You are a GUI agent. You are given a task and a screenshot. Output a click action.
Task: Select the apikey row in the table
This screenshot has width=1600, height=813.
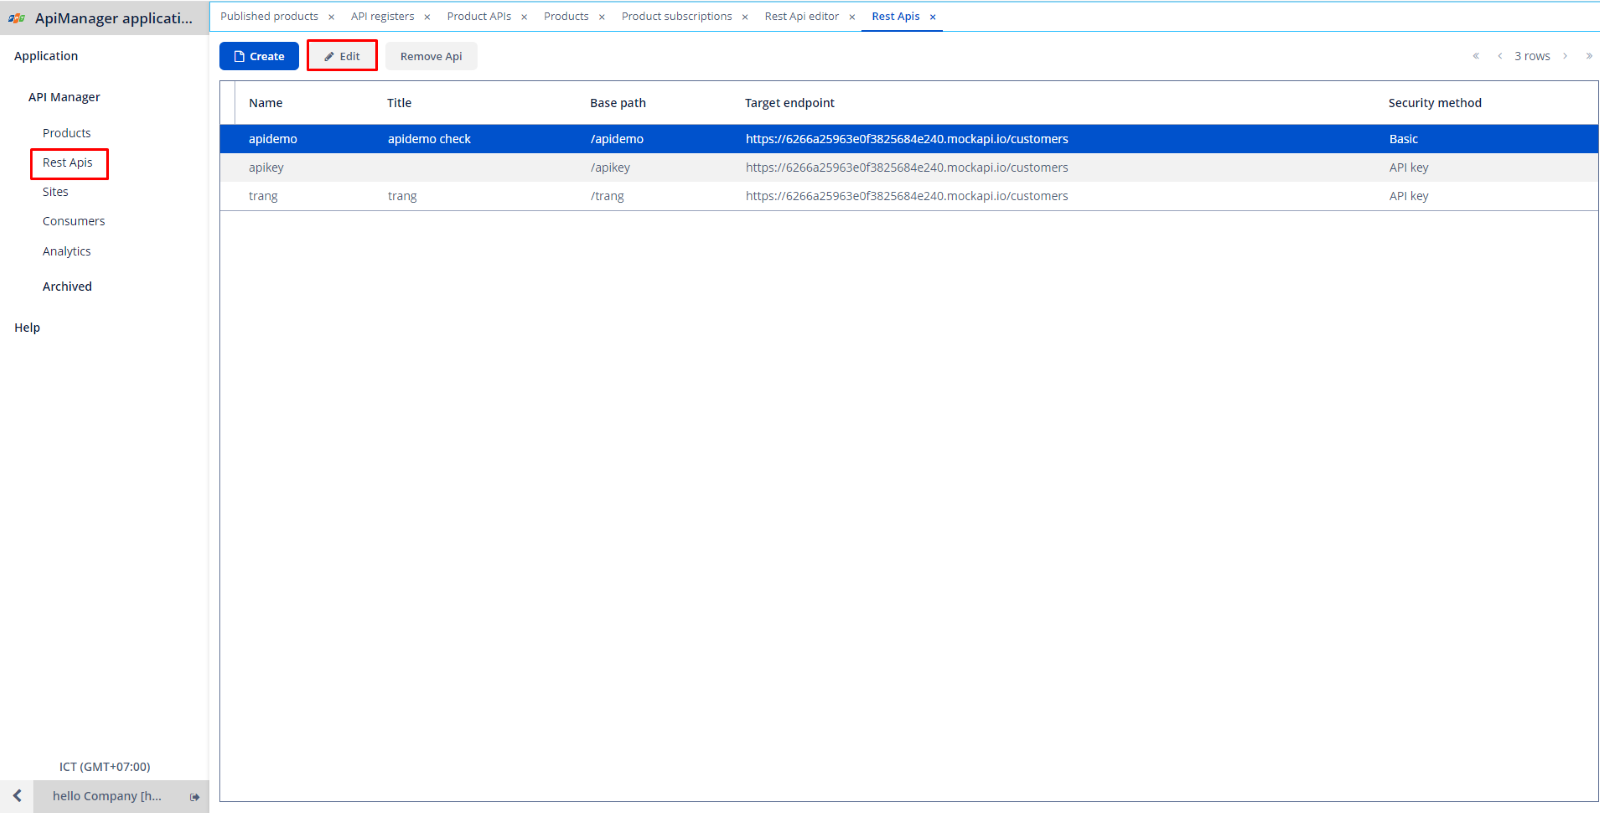[266, 168]
